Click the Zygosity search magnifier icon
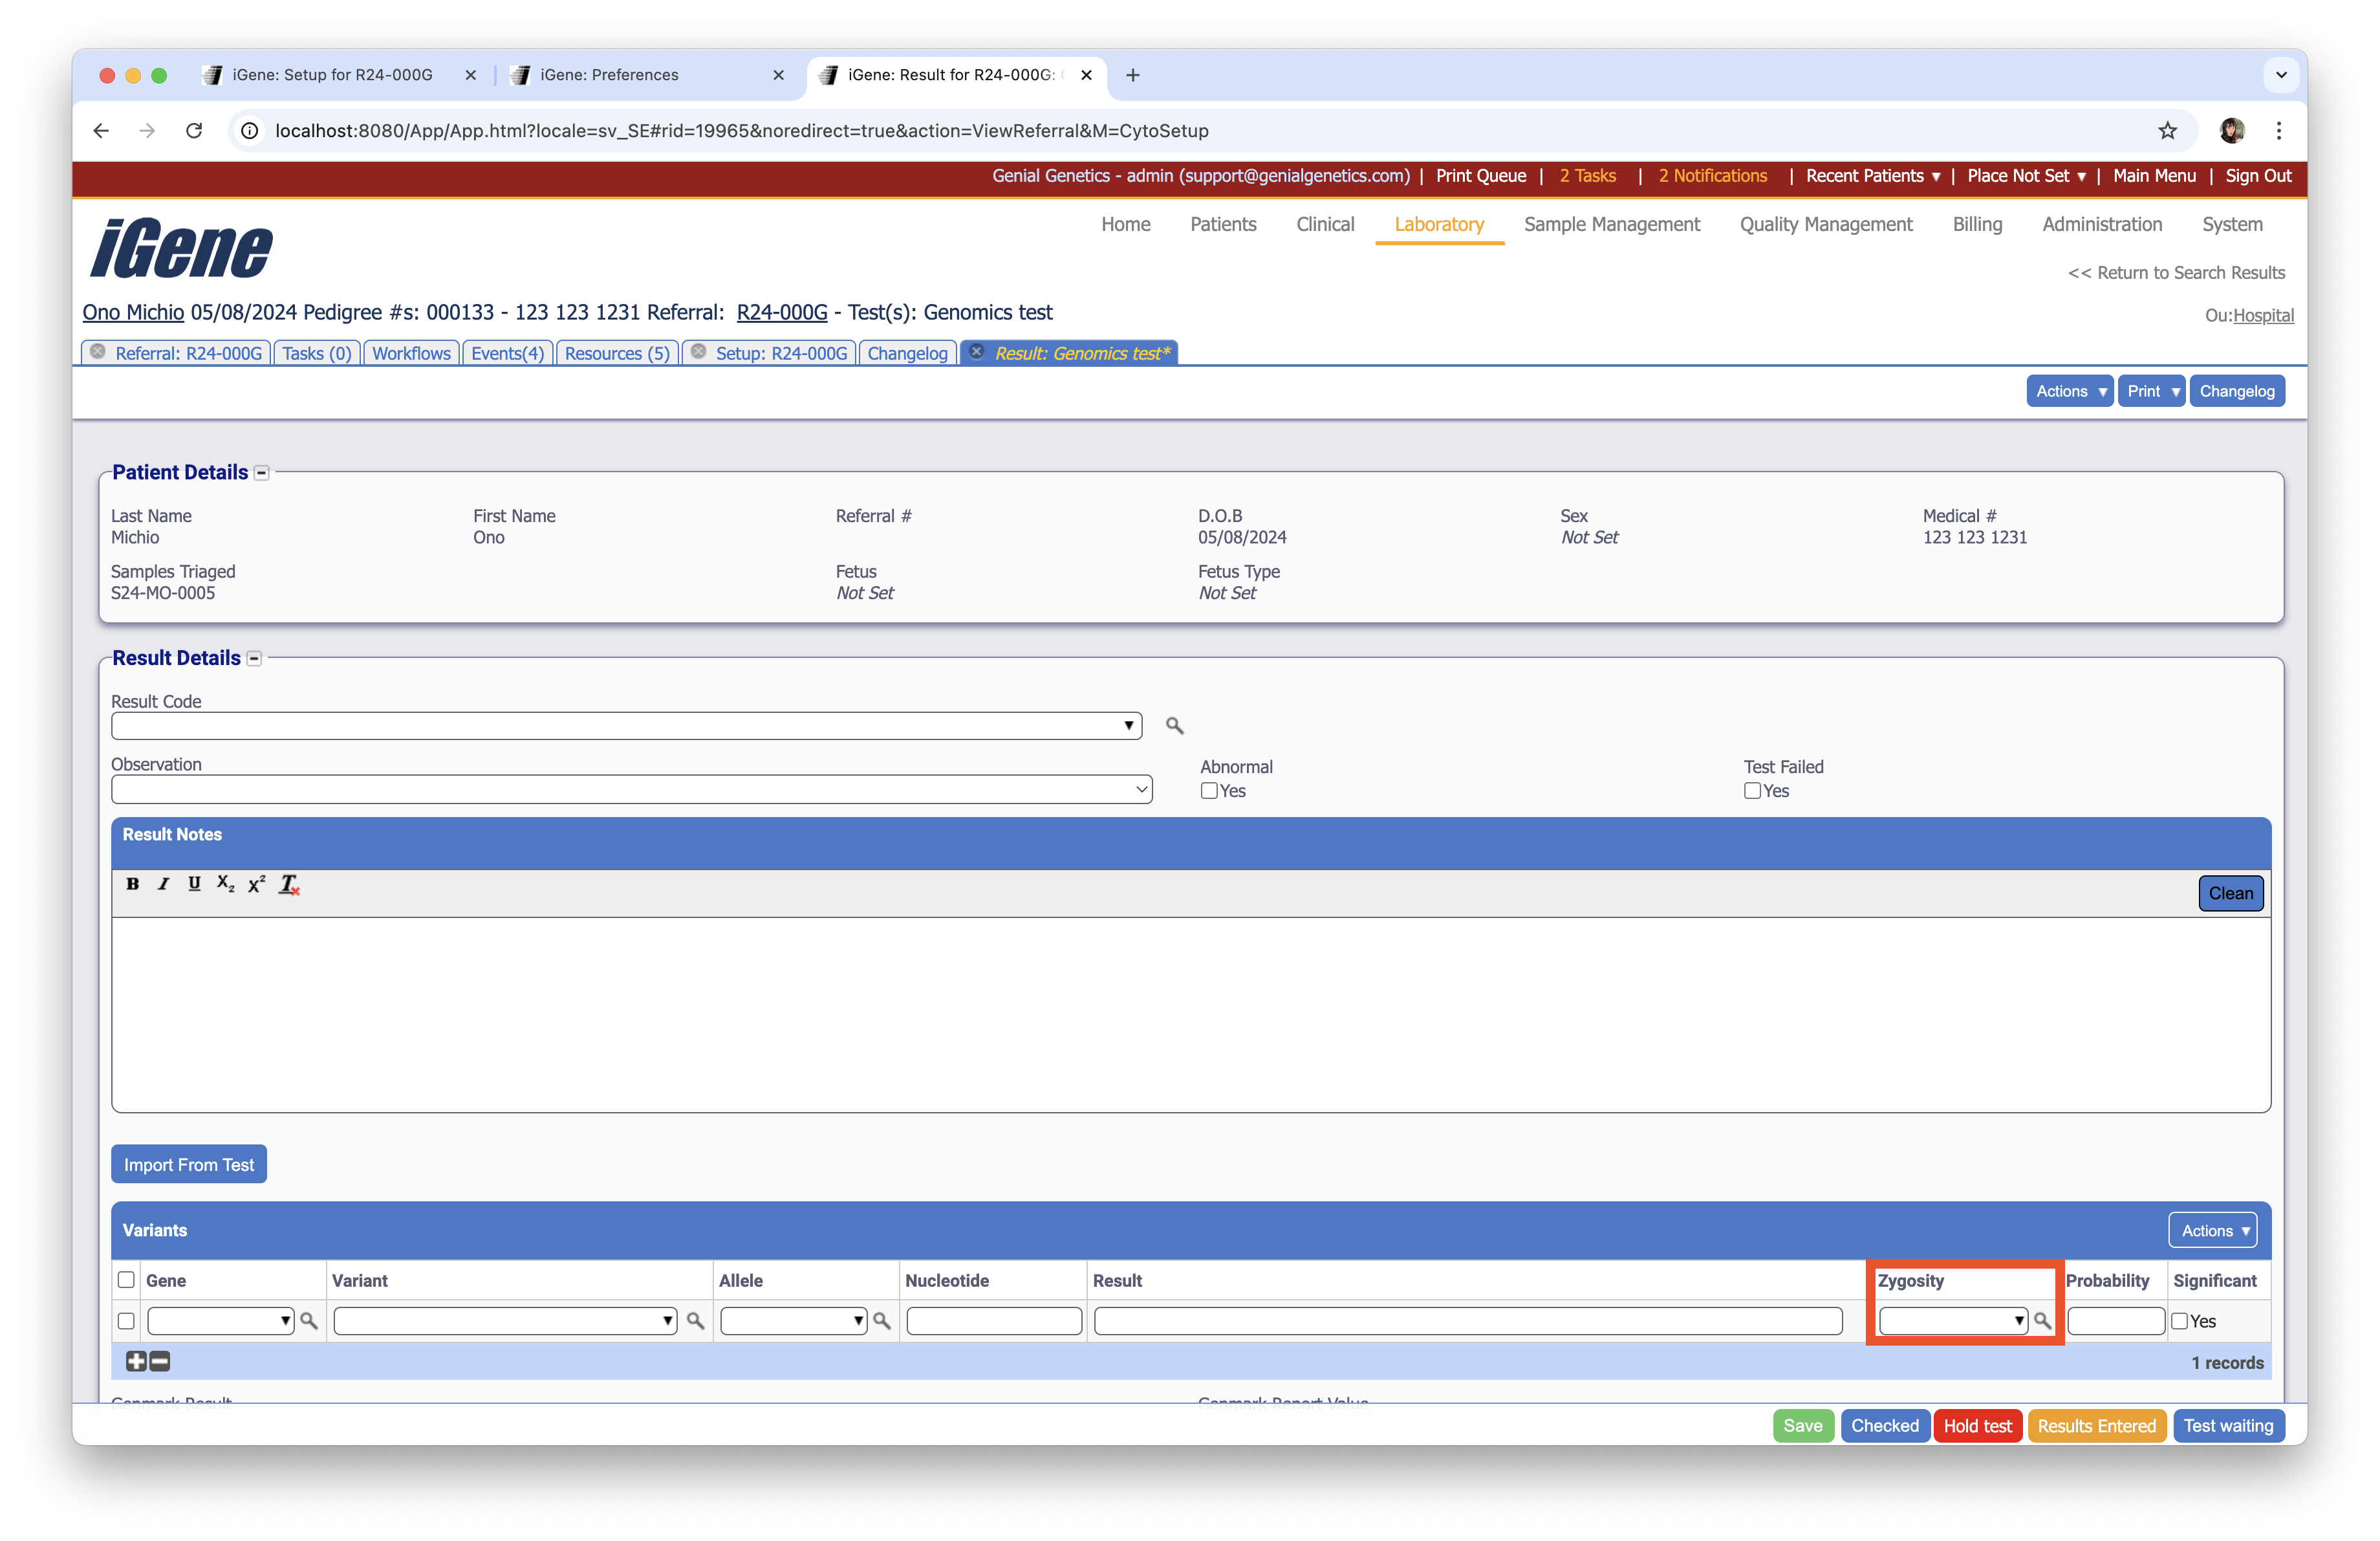 2042,1321
